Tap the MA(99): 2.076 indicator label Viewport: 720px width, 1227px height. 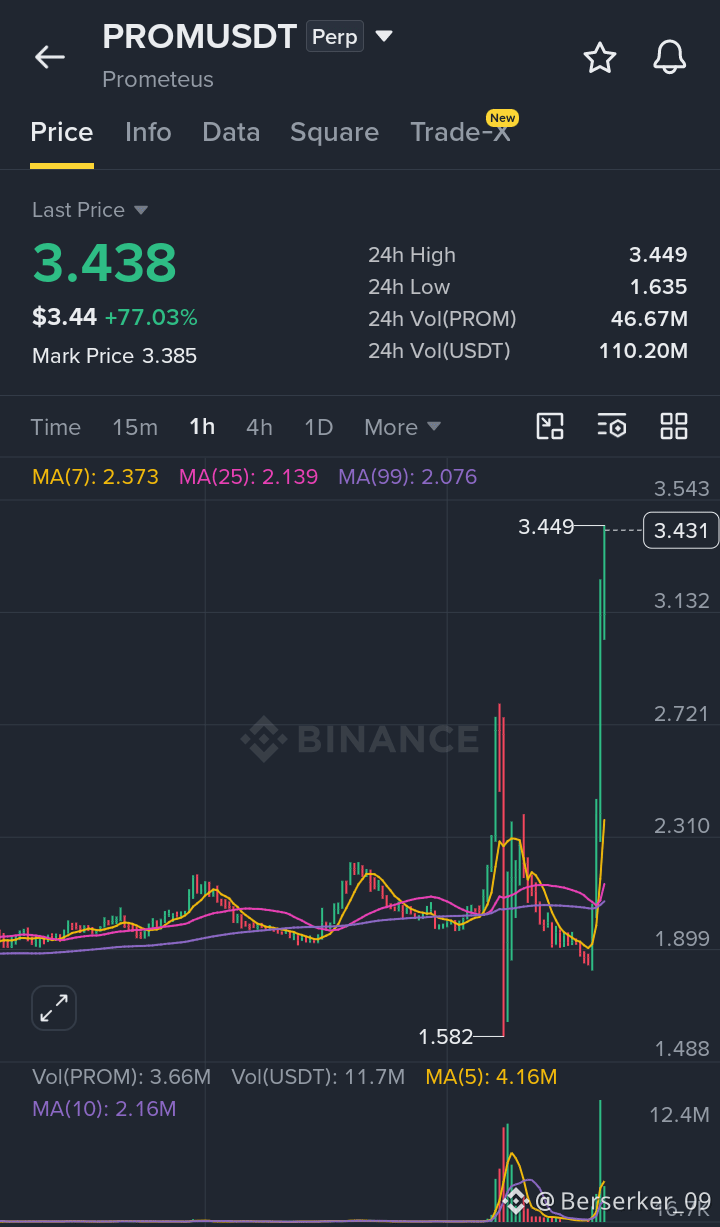(x=408, y=477)
